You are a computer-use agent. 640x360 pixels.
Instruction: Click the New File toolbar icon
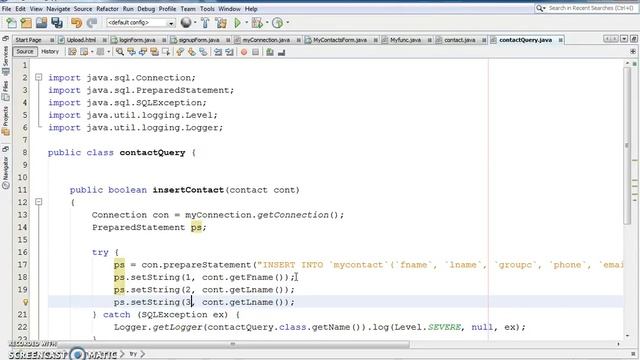click(11, 23)
